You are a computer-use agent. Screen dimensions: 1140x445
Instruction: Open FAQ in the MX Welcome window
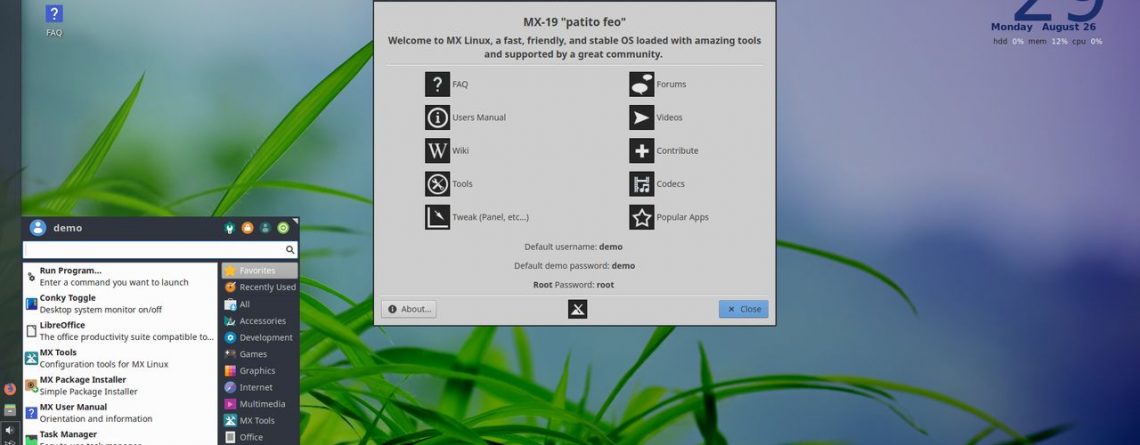point(437,84)
